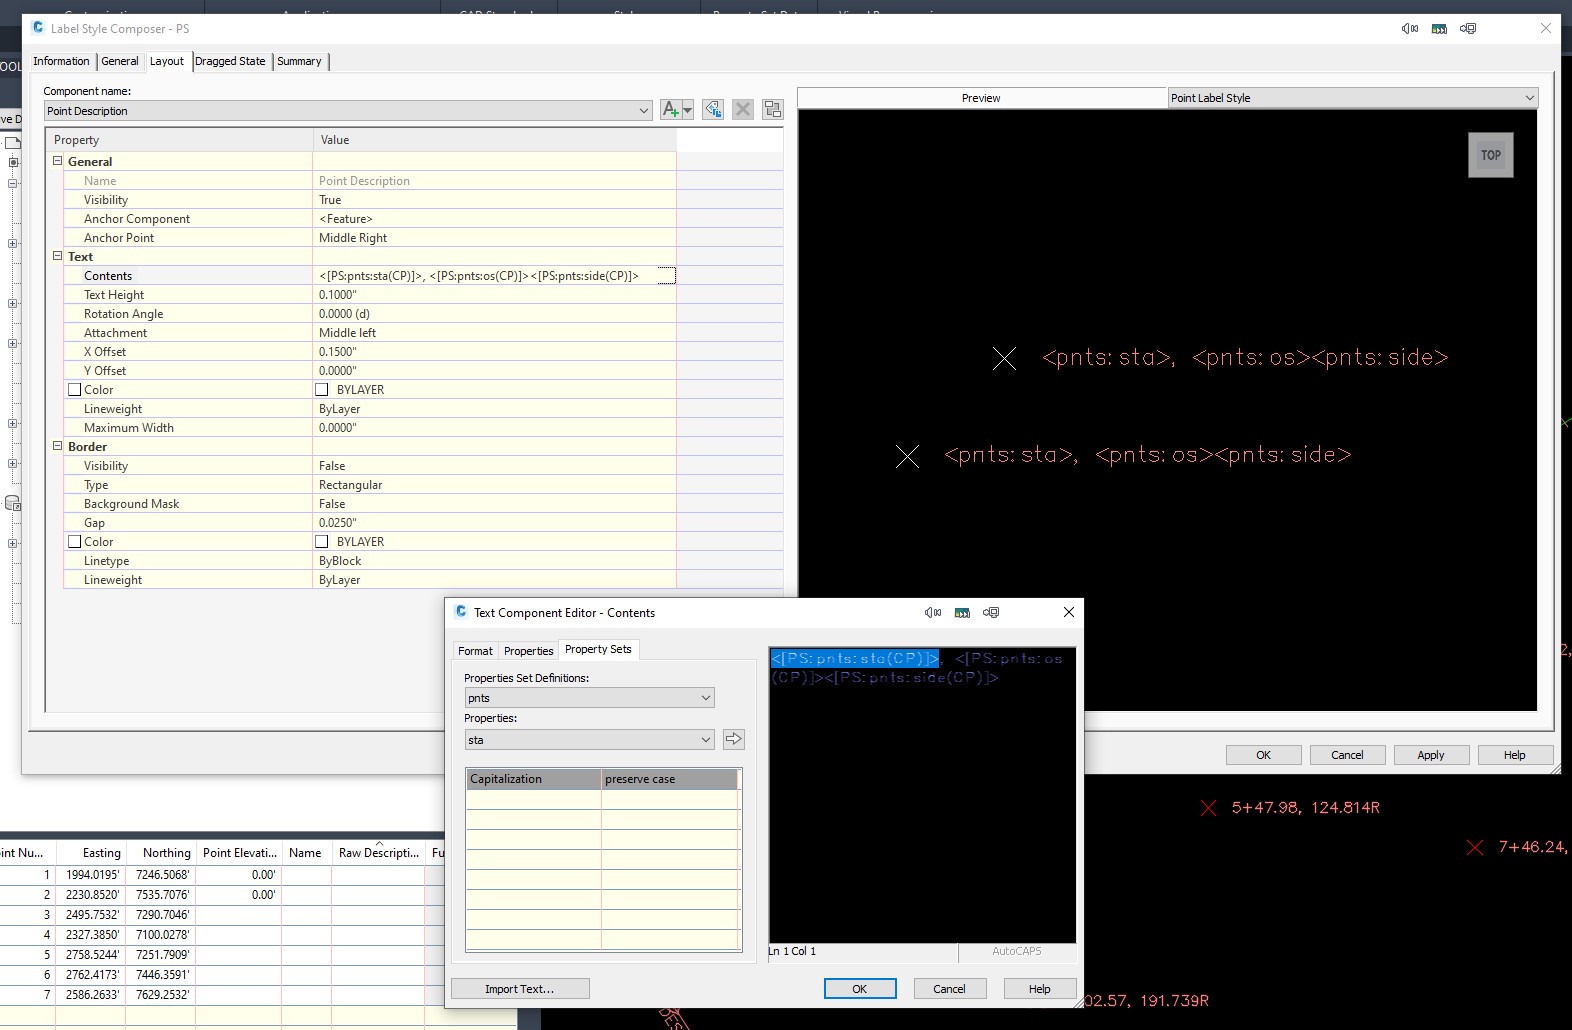Click the add text component icon
Screen dimensions: 1572x1030
click(671, 110)
